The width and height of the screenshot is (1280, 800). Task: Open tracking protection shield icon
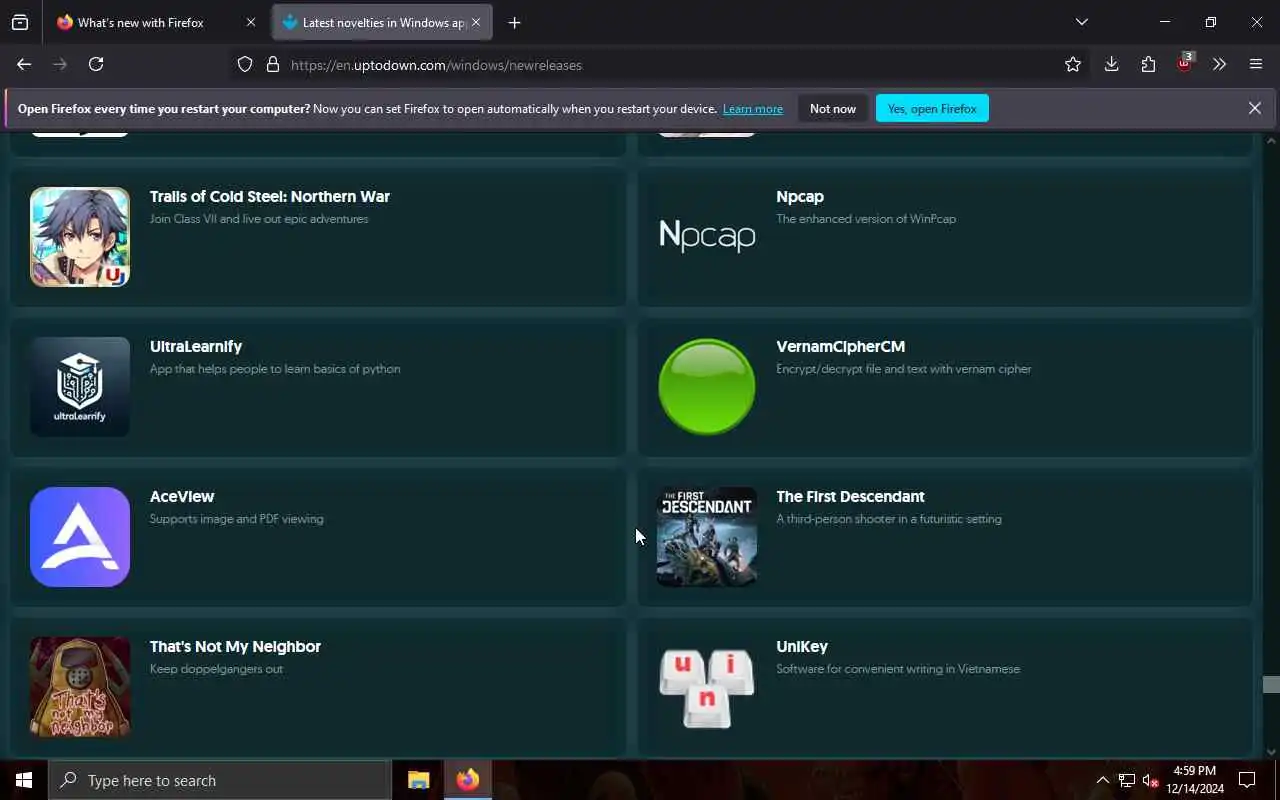point(245,65)
